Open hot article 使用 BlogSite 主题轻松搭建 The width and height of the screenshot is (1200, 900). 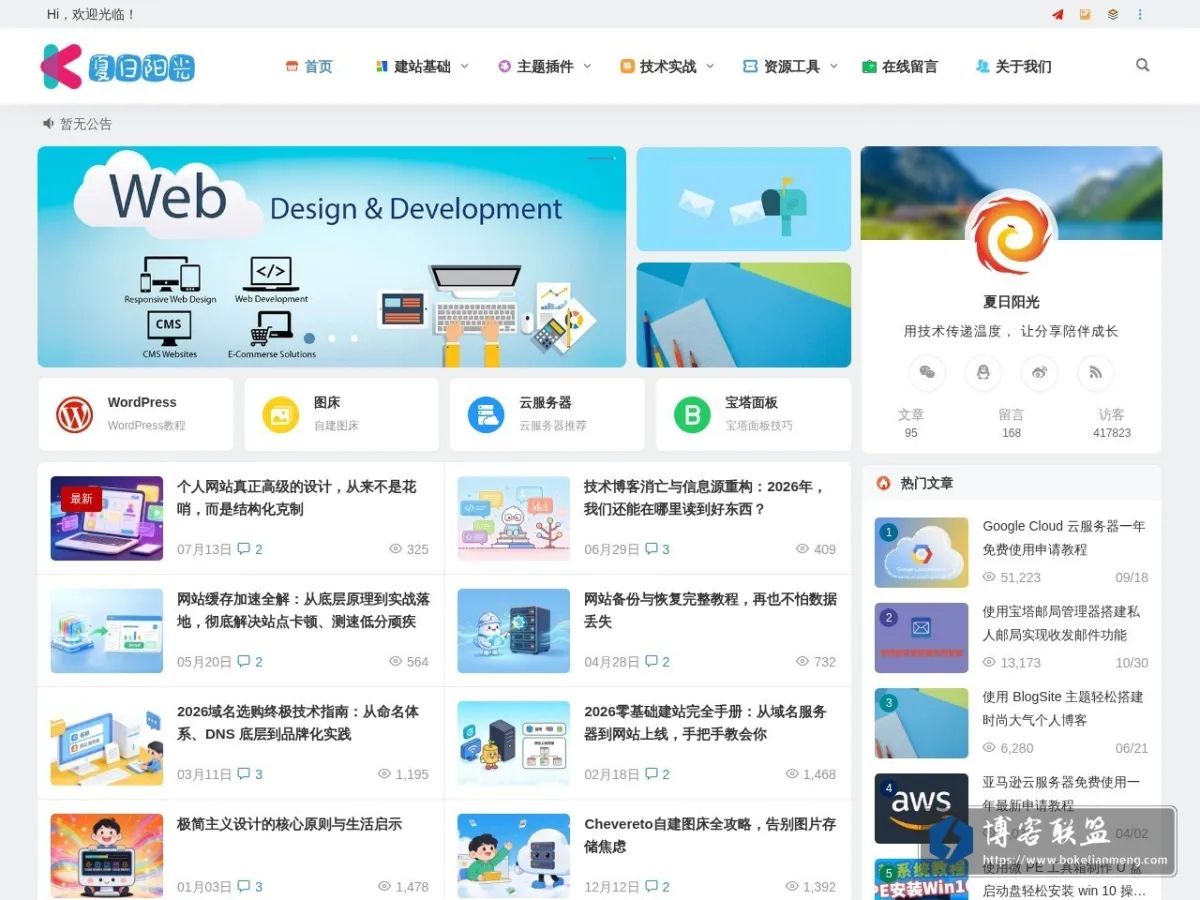coord(1063,708)
